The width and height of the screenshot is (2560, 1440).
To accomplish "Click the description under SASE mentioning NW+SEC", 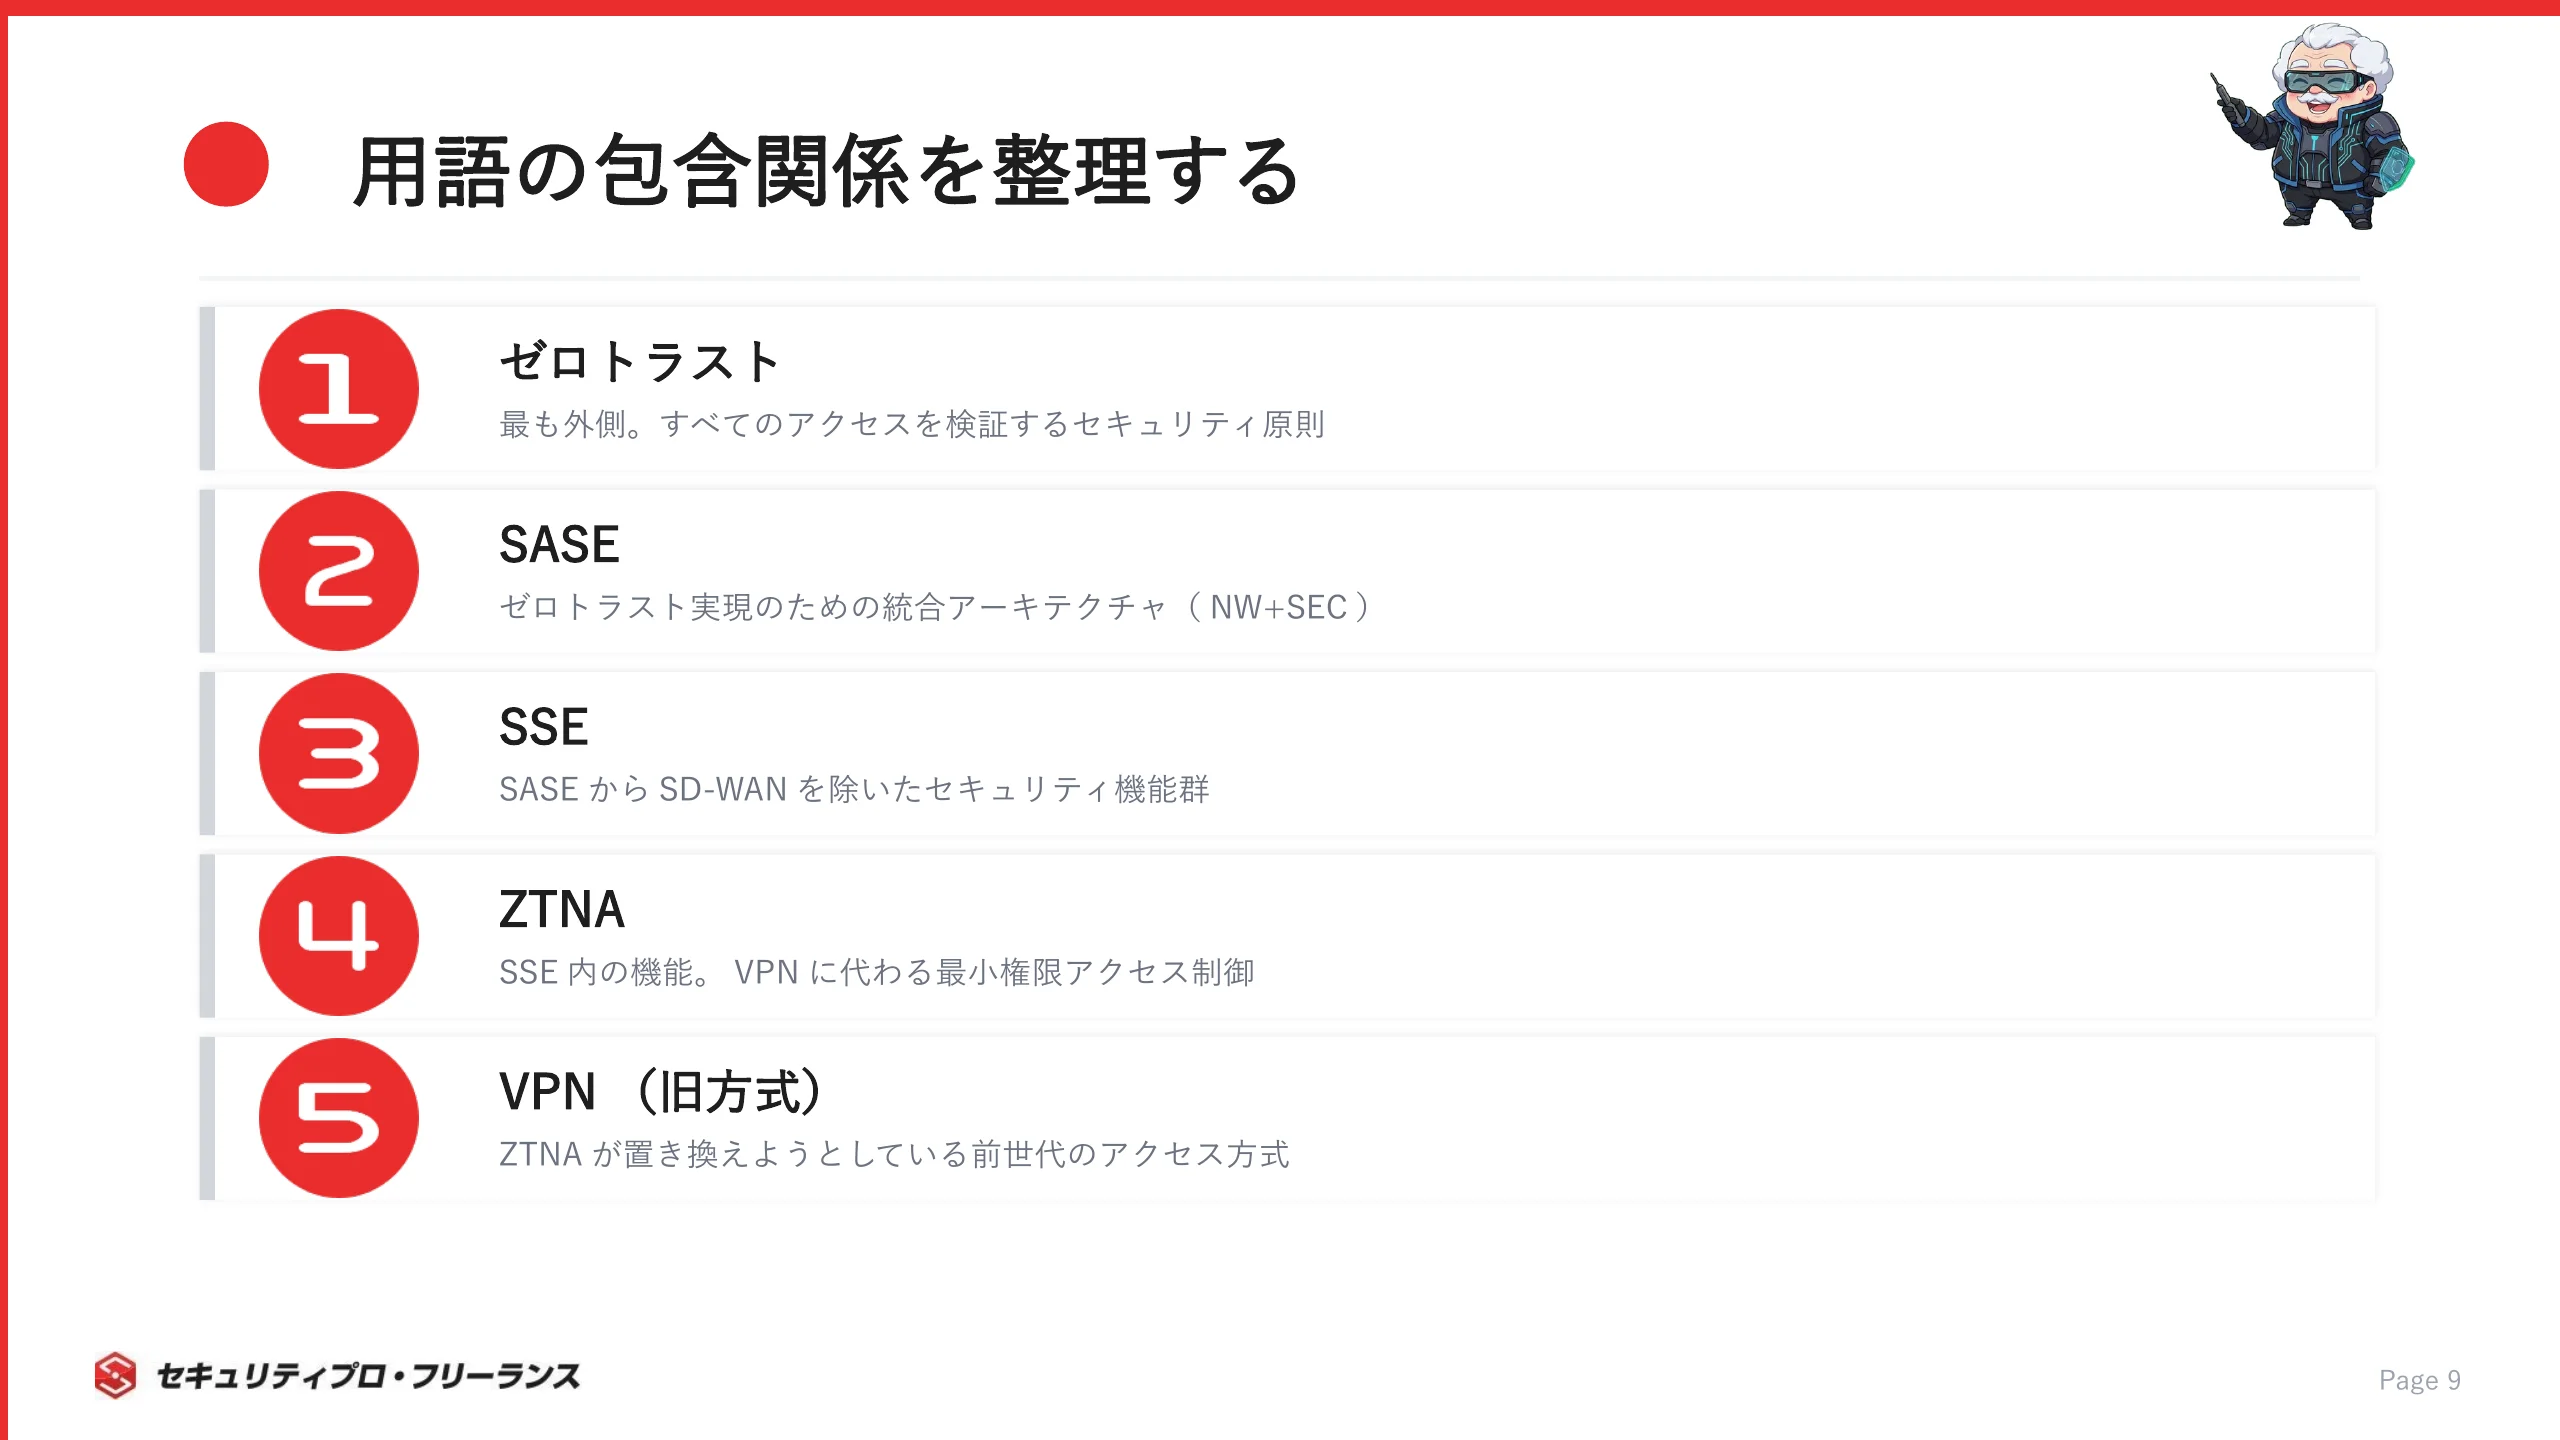I will pyautogui.click(x=936, y=607).
